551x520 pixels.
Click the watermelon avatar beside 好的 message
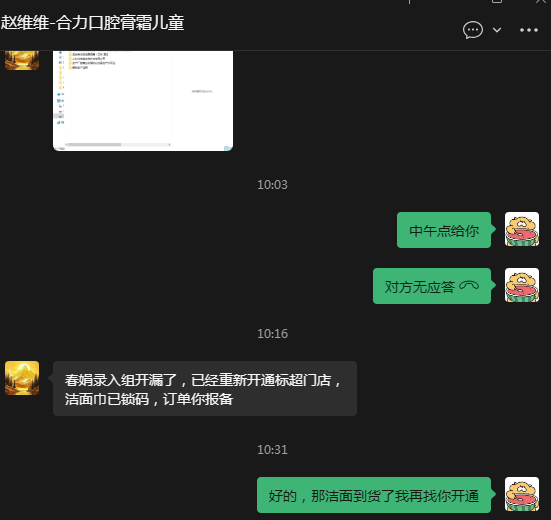(x=522, y=494)
